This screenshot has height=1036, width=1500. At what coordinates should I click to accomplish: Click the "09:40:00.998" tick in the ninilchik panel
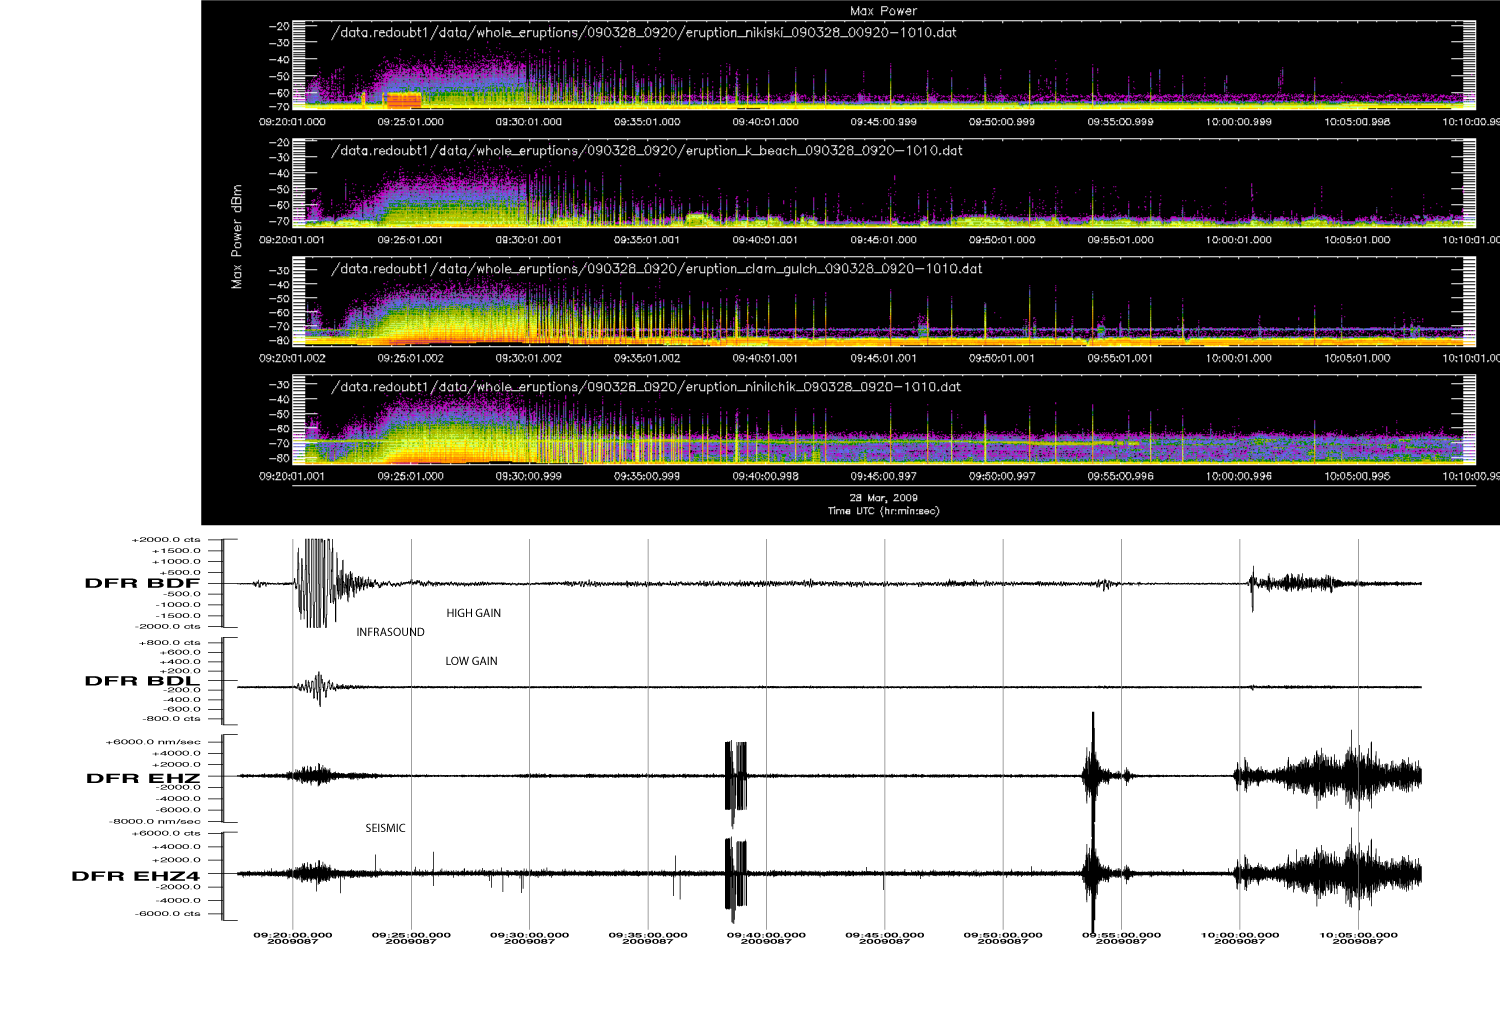pyautogui.click(x=766, y=476)
